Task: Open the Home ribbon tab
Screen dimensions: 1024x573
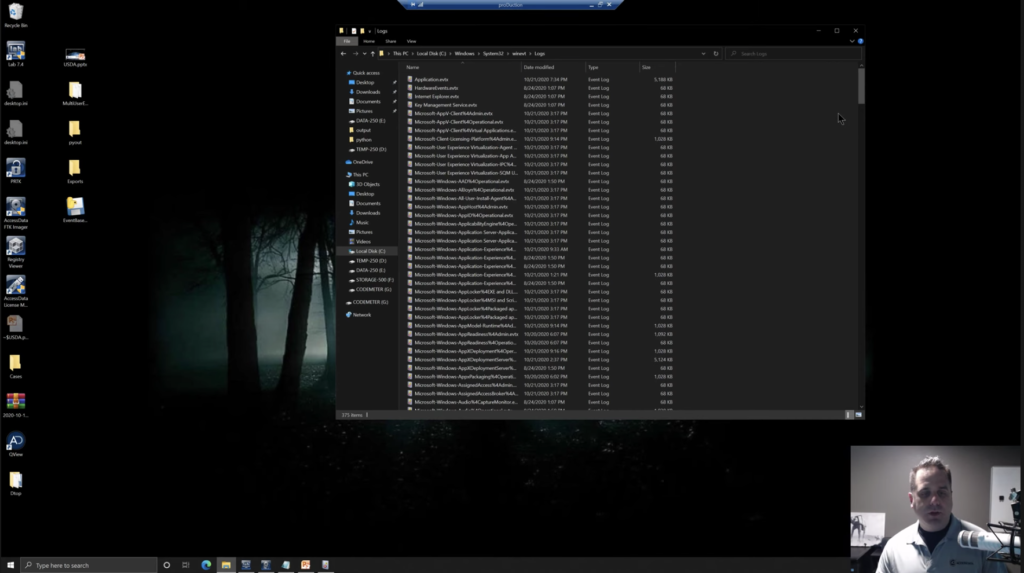Action: point(369,41)
